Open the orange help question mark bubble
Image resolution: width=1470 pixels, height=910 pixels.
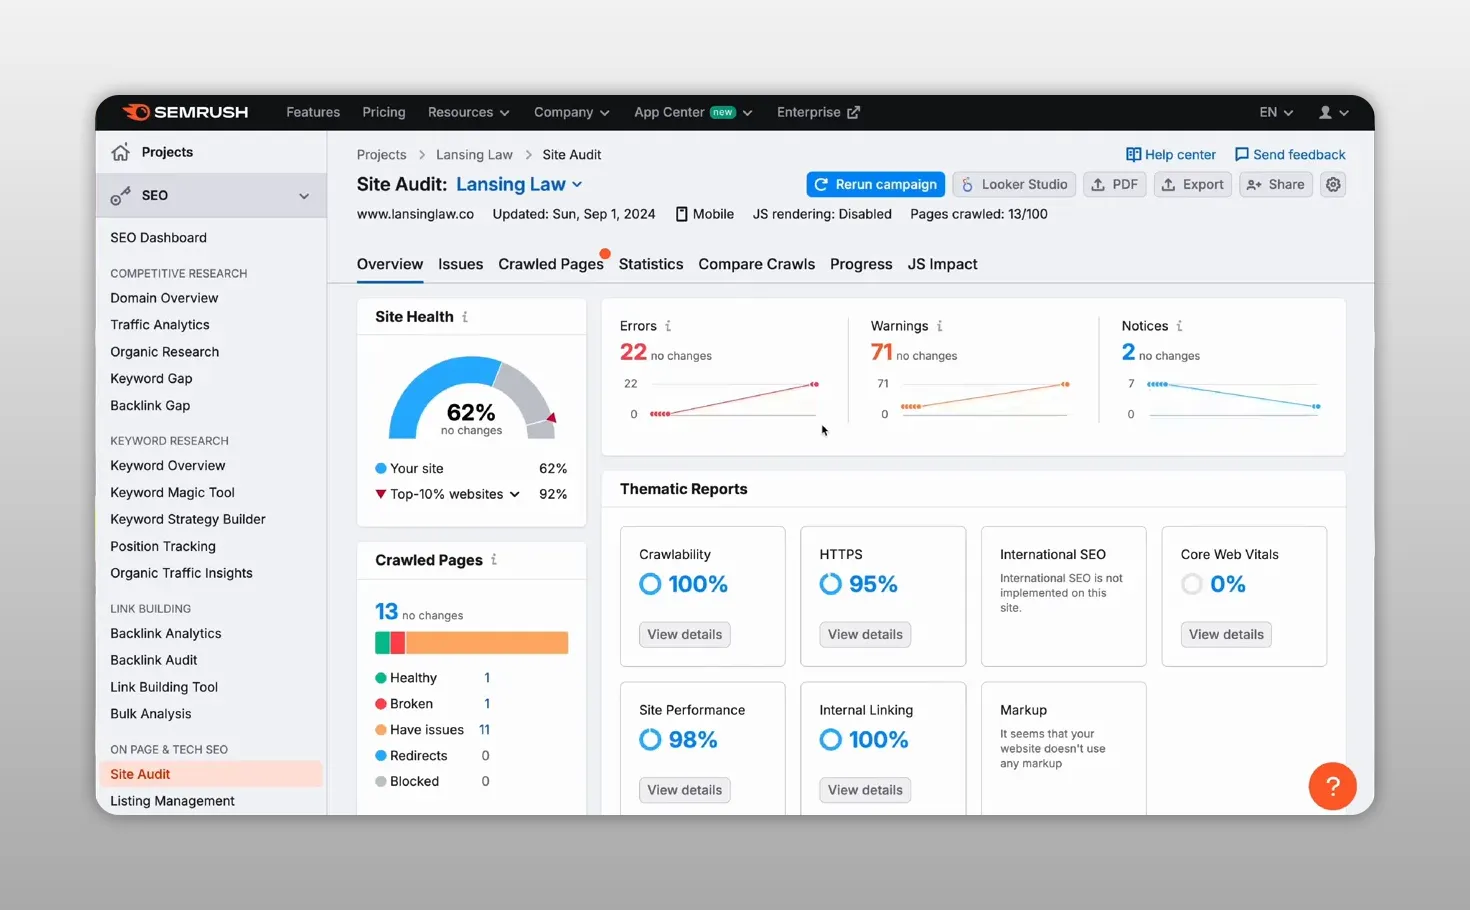(x=1332, y=787)
